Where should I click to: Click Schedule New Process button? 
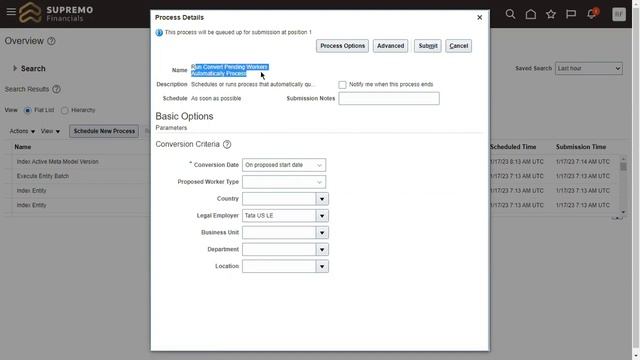(104, 131)
